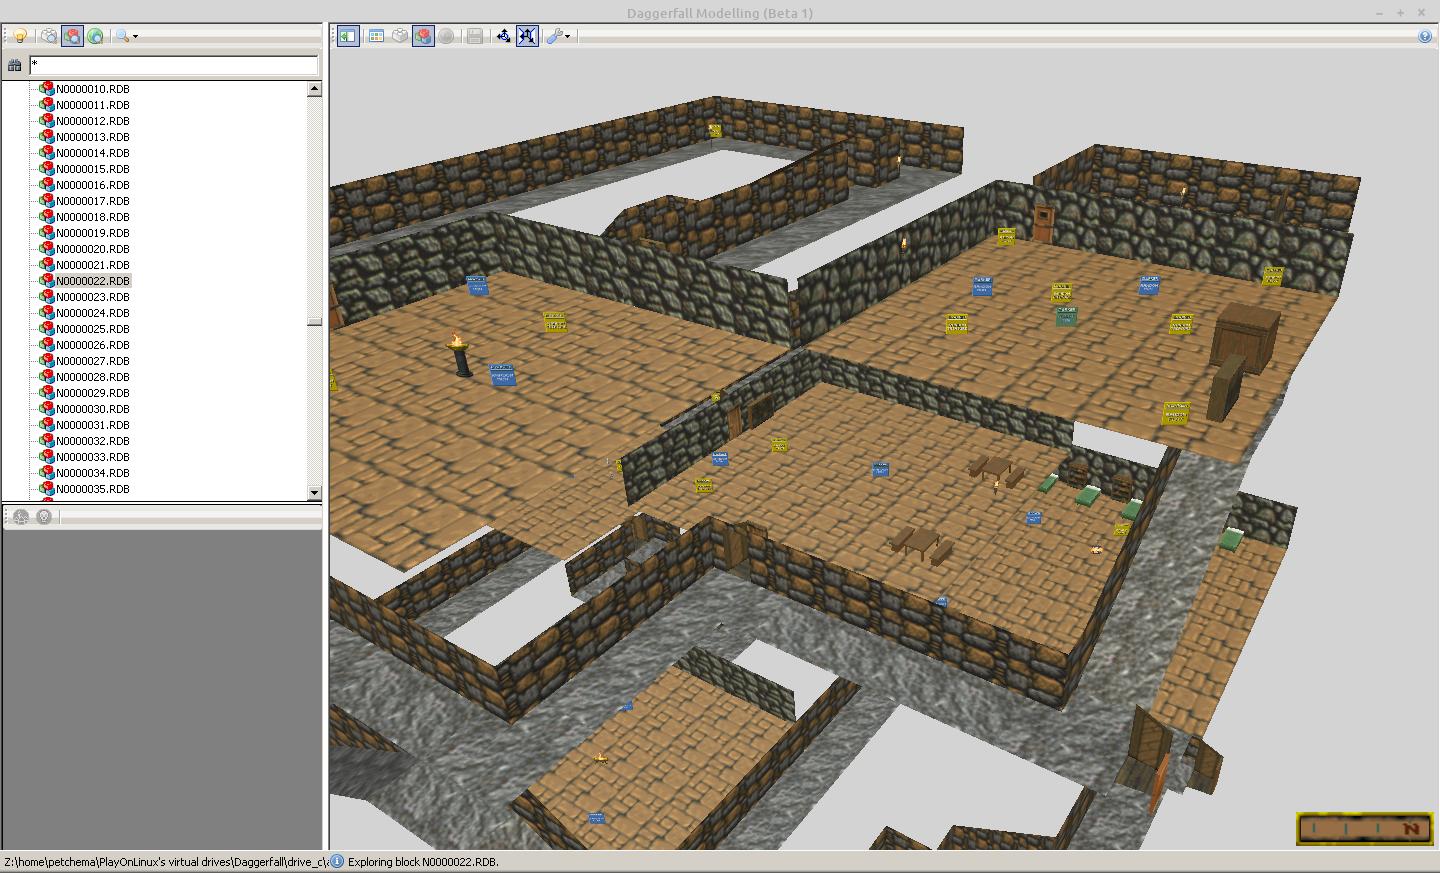The image size is (1440, 873).
Task: Focus the asterisk filter search field
Action: pyautogui.click(x=173, y=66)
